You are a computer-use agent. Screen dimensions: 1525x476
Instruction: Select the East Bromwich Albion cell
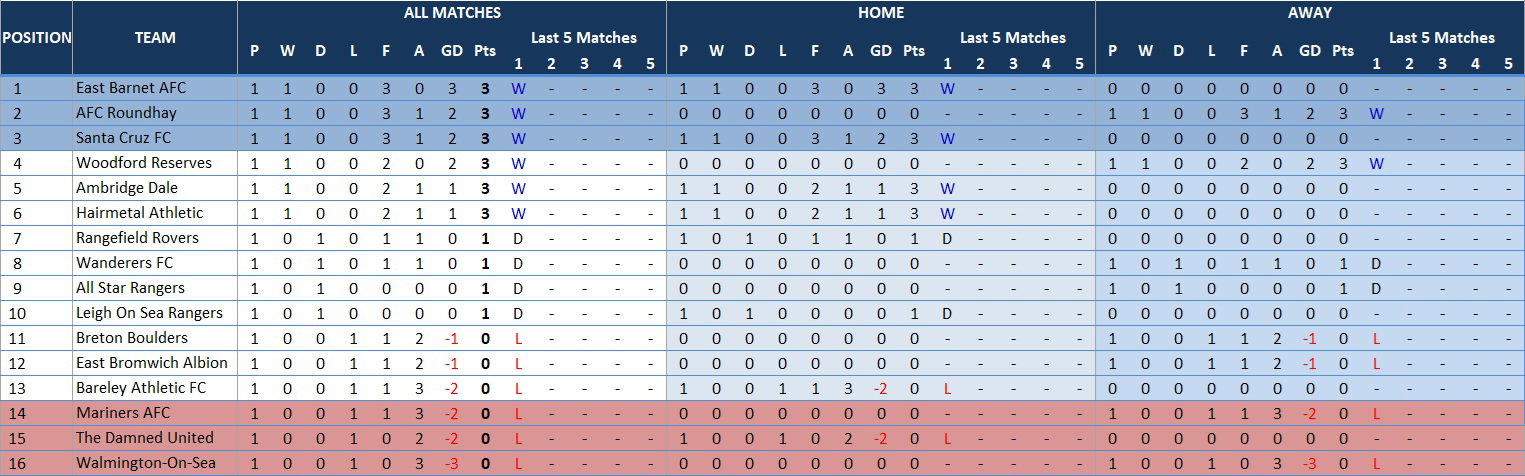click(155, 363)
